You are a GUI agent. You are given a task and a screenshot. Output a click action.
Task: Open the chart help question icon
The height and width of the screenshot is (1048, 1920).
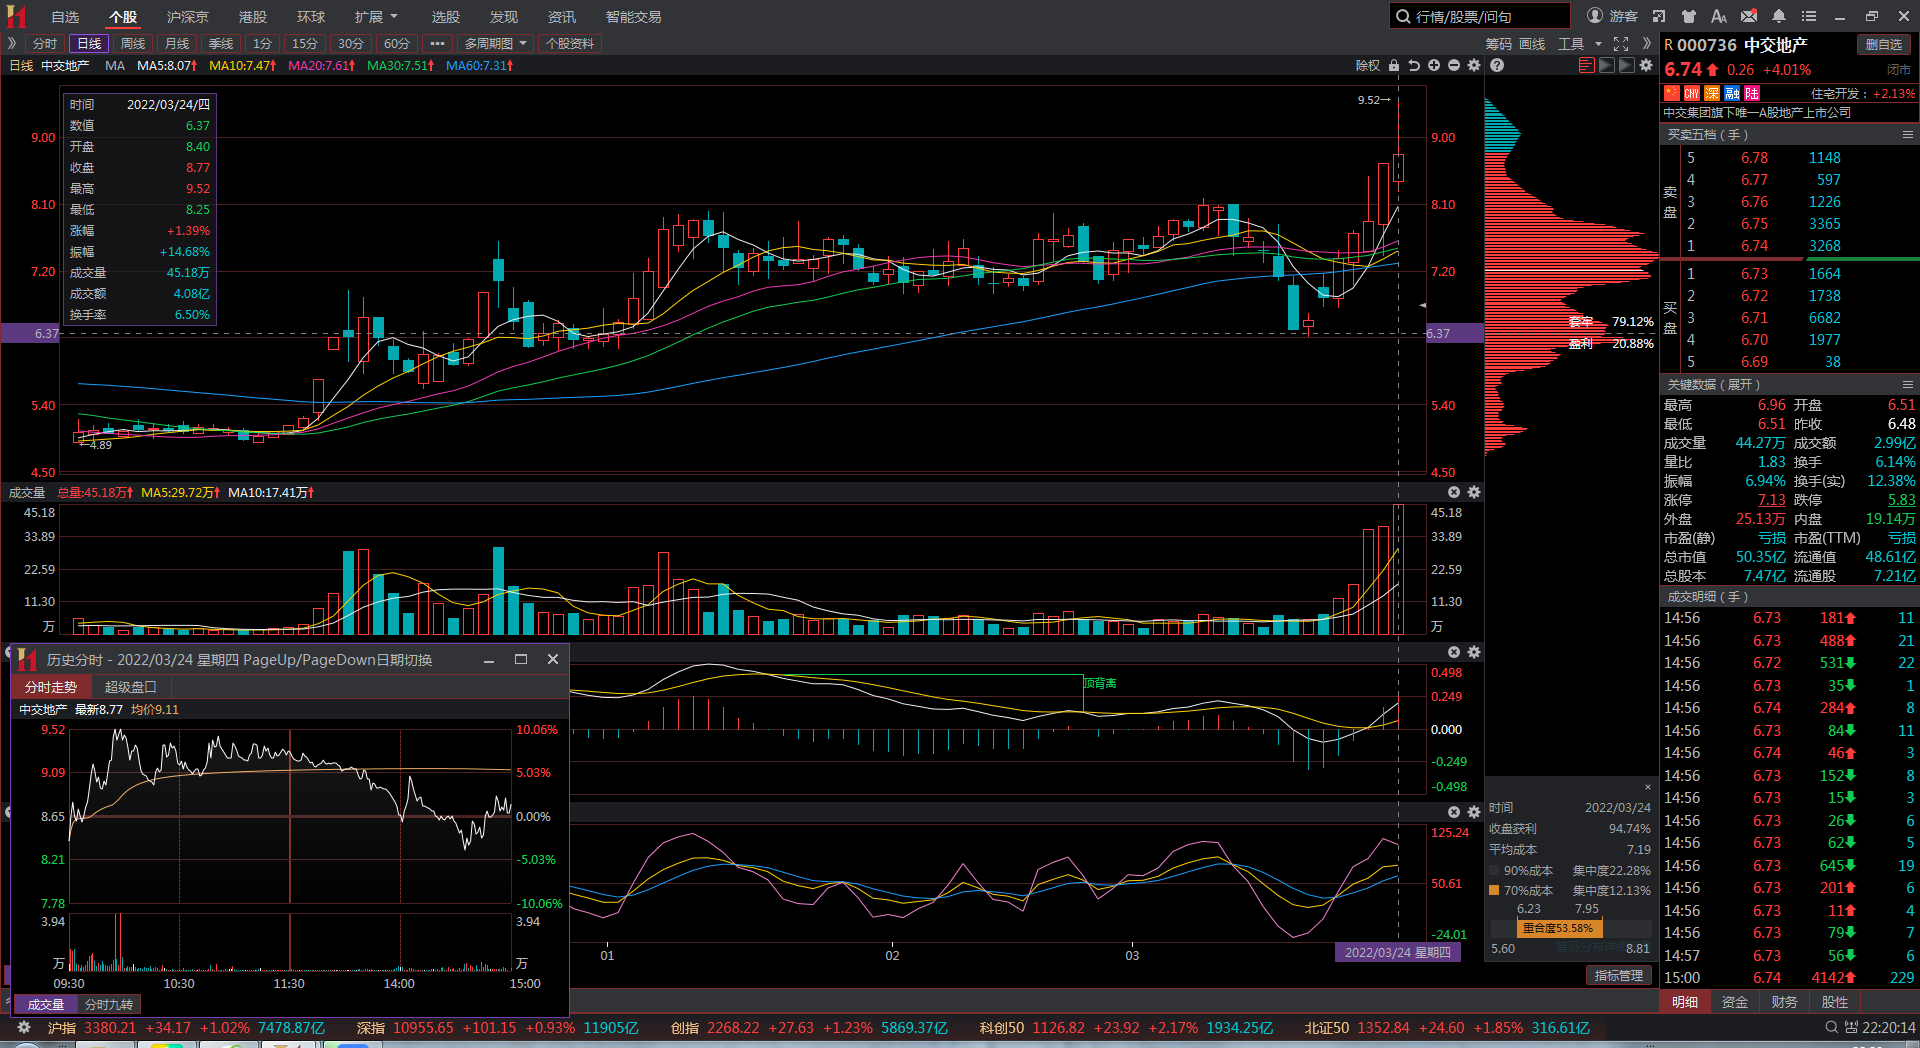1497,65
